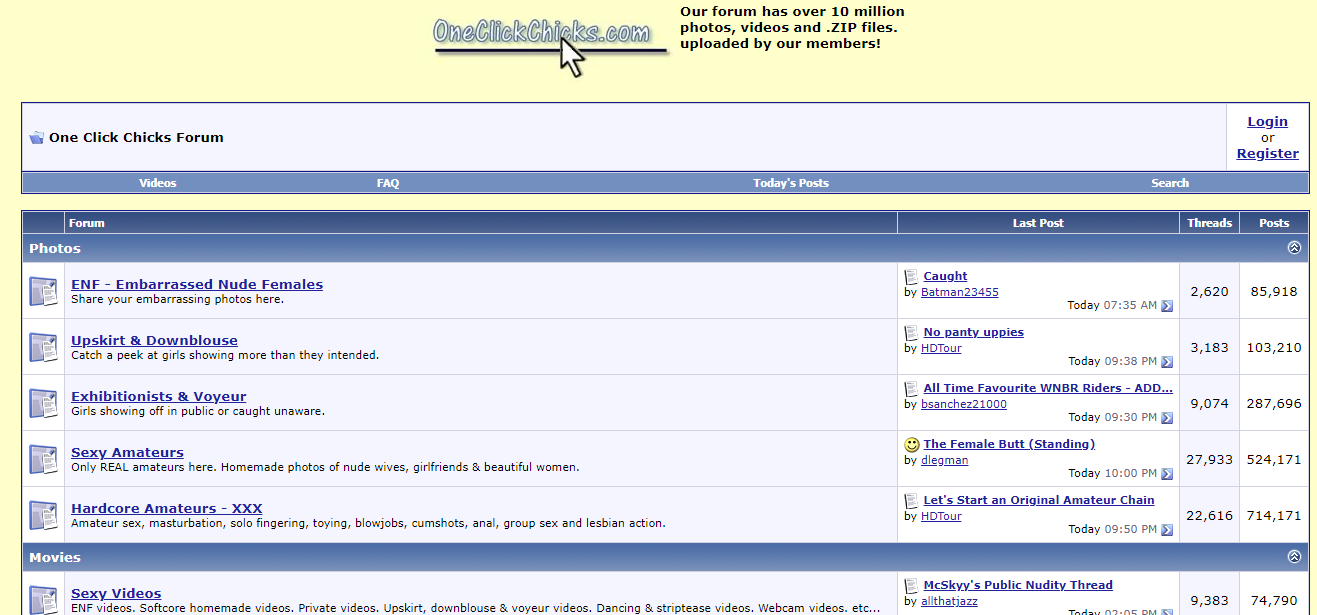Click forum status icon for Sexy Amateurs row
This screenshot has height=615, width=1317.
43,459
